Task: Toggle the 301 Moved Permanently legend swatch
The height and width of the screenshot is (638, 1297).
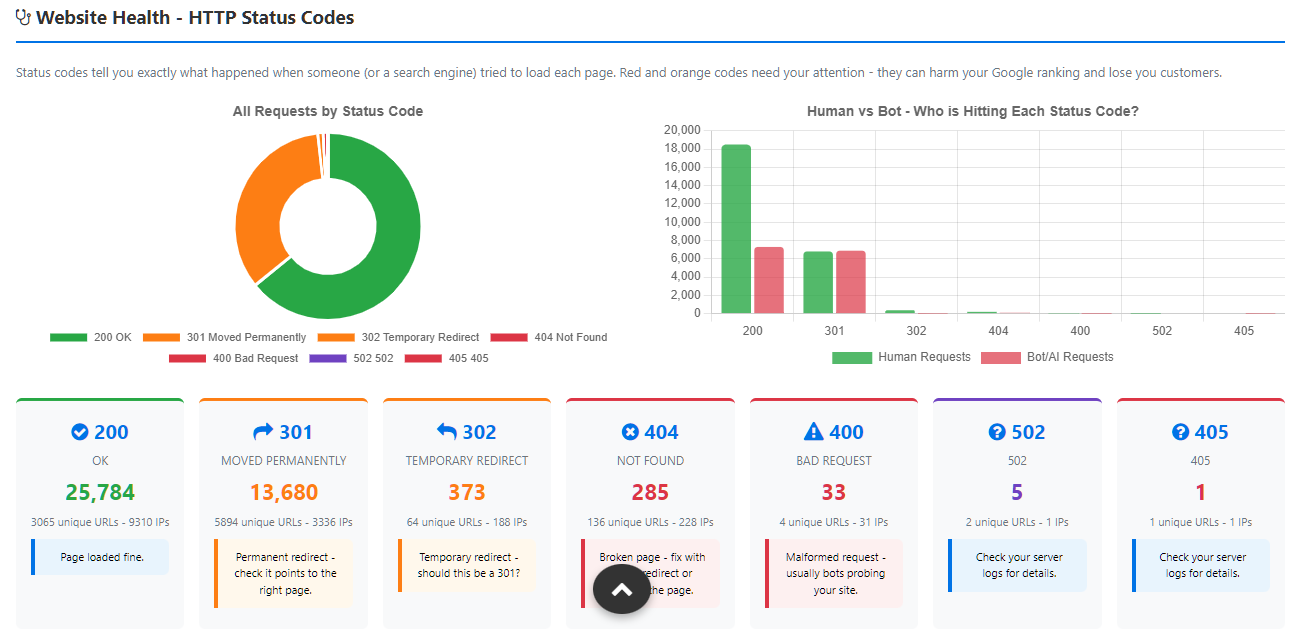Action: point(162,337)
